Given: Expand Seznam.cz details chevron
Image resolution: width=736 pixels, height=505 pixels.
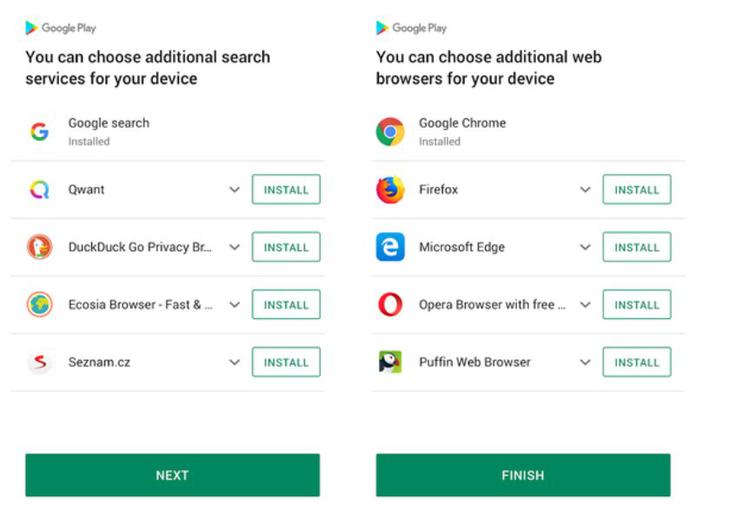Looking at the screenshot, I should [235, 362].
